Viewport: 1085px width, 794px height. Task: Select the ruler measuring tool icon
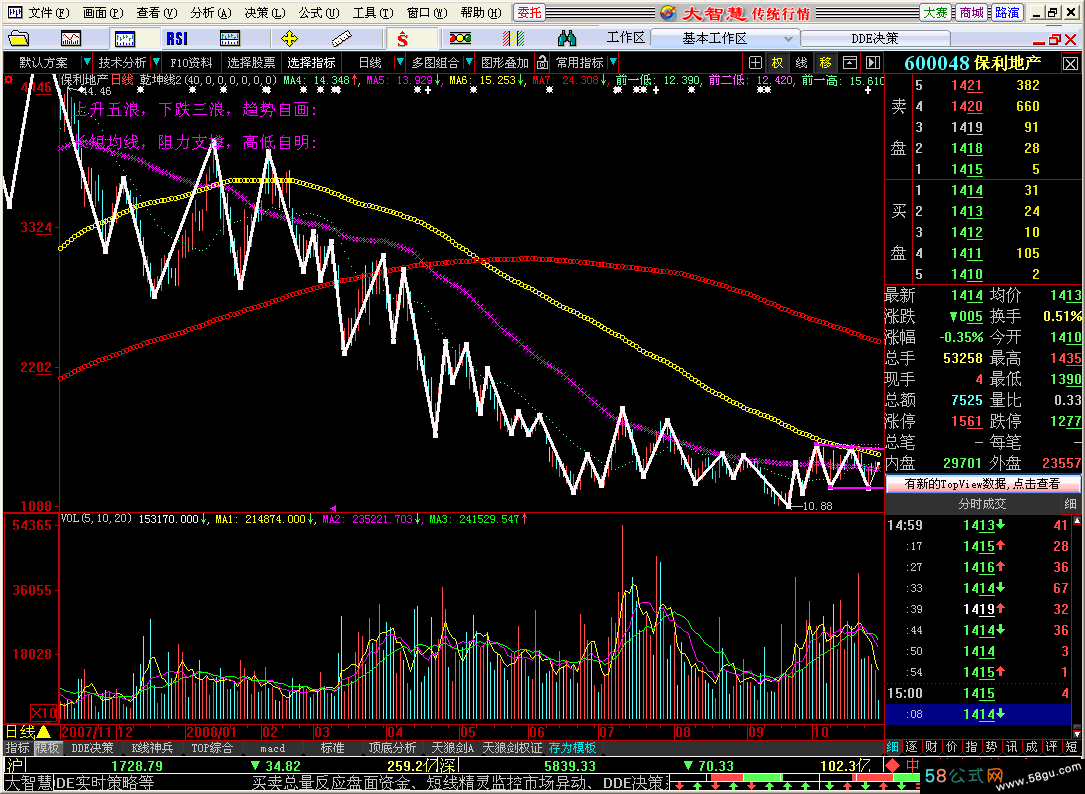341,38
